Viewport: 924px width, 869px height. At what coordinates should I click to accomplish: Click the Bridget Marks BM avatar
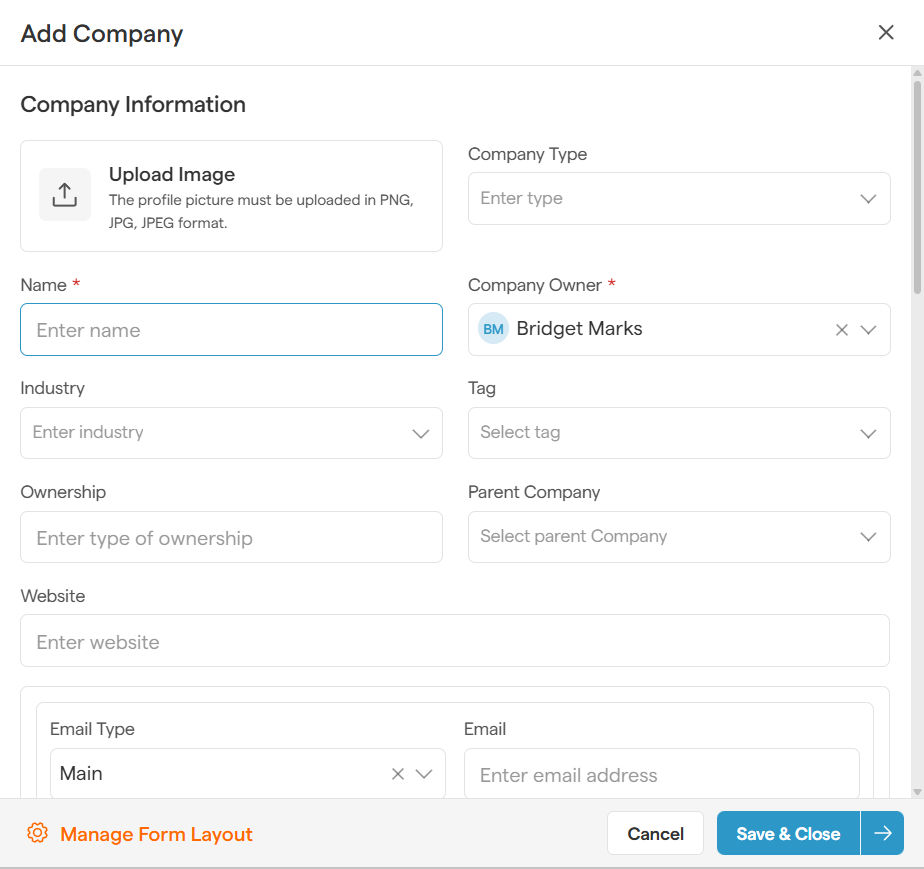tap(493, 329)
